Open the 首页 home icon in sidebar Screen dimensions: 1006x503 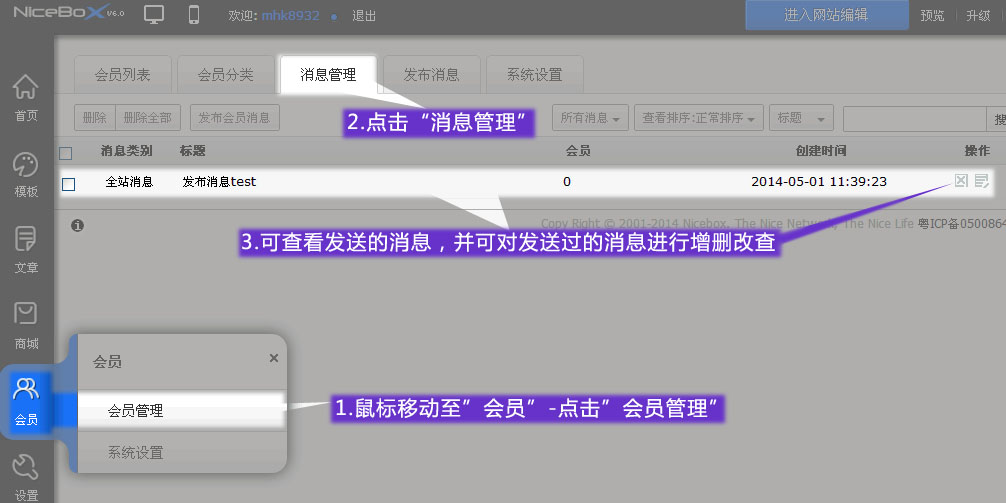[x=26, y=97]
